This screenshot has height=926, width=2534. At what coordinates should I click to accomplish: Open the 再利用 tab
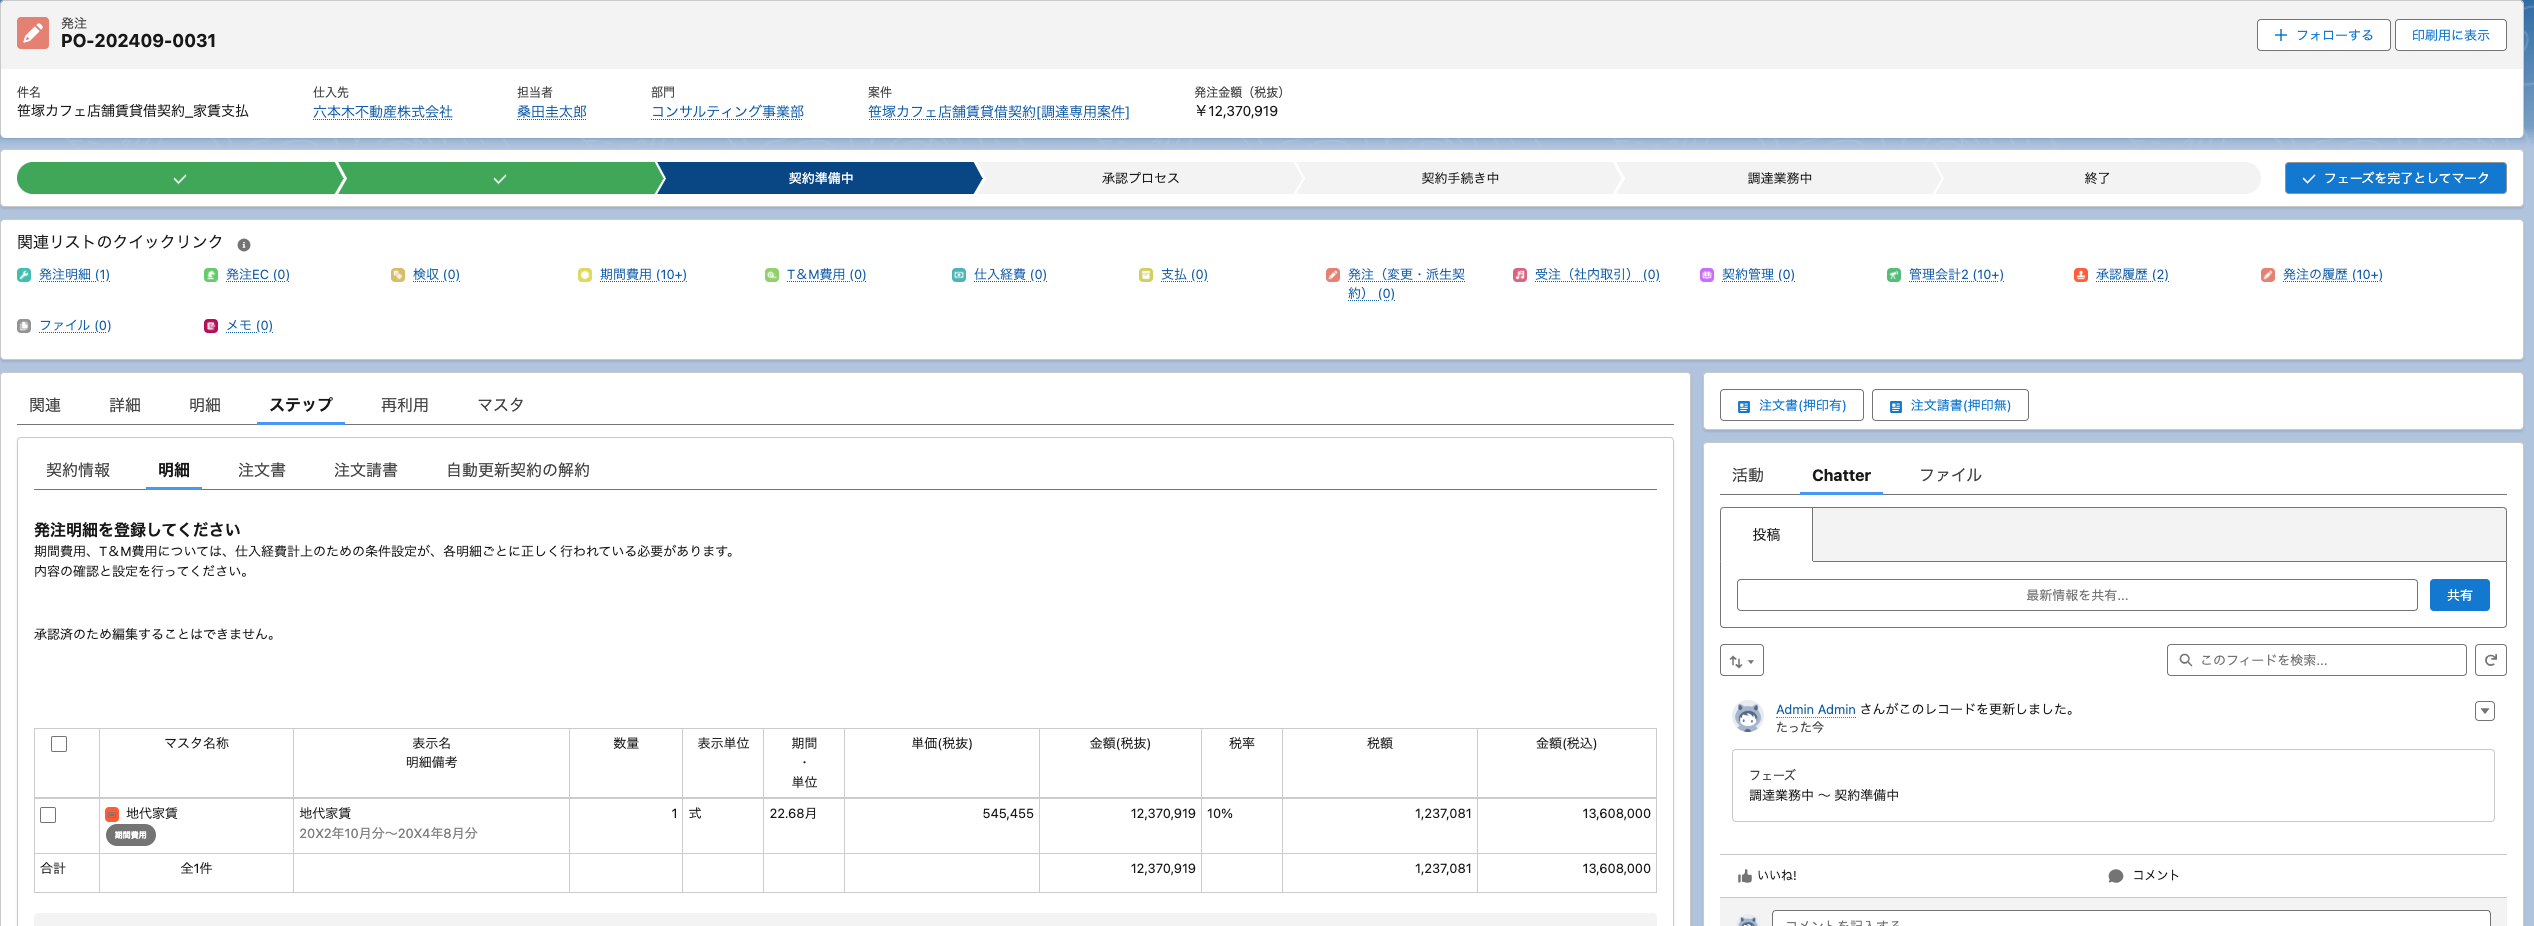coord(405,405)
